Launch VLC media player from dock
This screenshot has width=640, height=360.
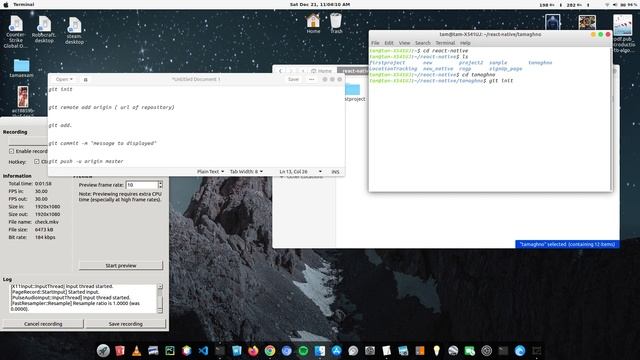(x=136, y=351)
